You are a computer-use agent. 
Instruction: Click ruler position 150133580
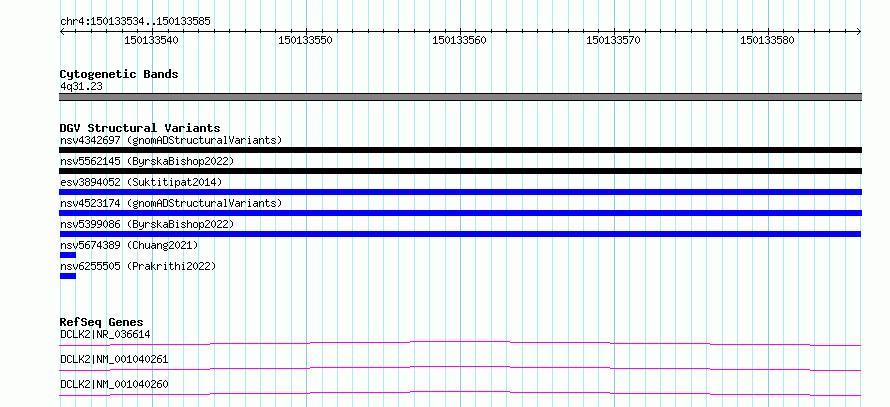click(767, 40)
